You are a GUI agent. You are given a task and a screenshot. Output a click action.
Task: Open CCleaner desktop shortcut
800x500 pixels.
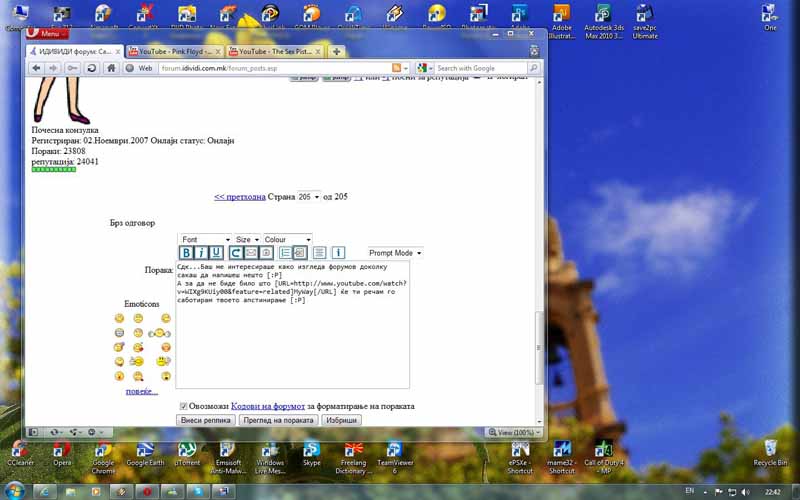(x=20, y=454)
